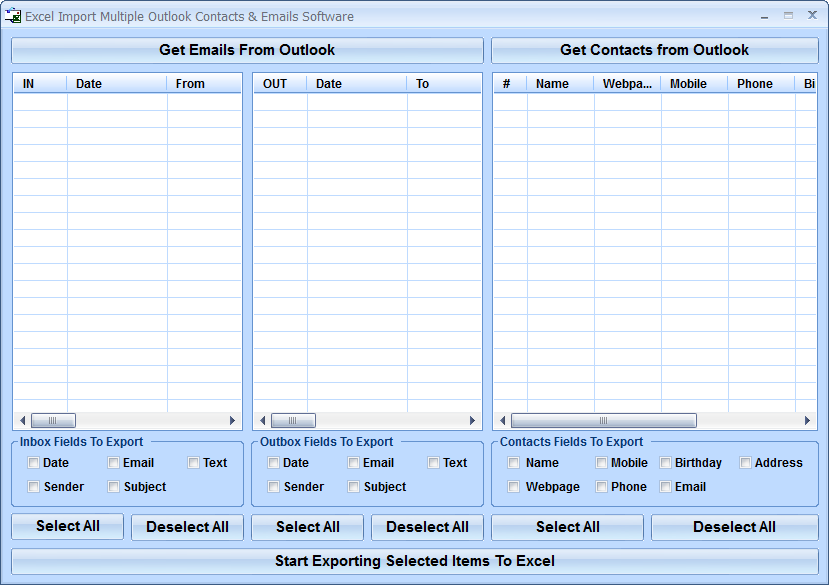Enable the Birthday checkbox for contacts
829x585 pixels.
[665, 463]
